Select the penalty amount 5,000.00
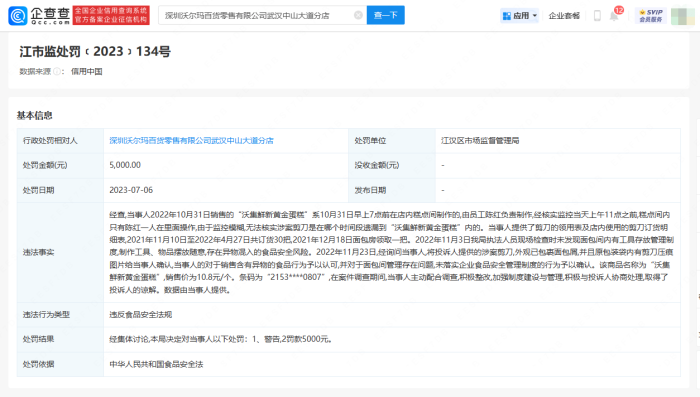The height and width of the screenshot is (397, 700). pyautogui.click(x=125, y=165)
